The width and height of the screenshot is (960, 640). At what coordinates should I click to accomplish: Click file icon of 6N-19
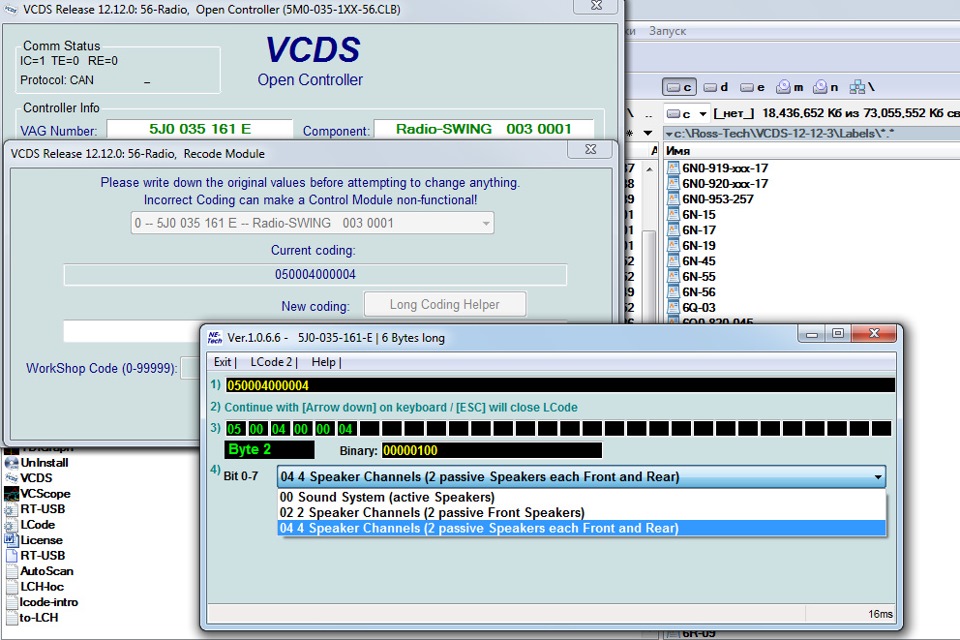click(x=673, y=246)
